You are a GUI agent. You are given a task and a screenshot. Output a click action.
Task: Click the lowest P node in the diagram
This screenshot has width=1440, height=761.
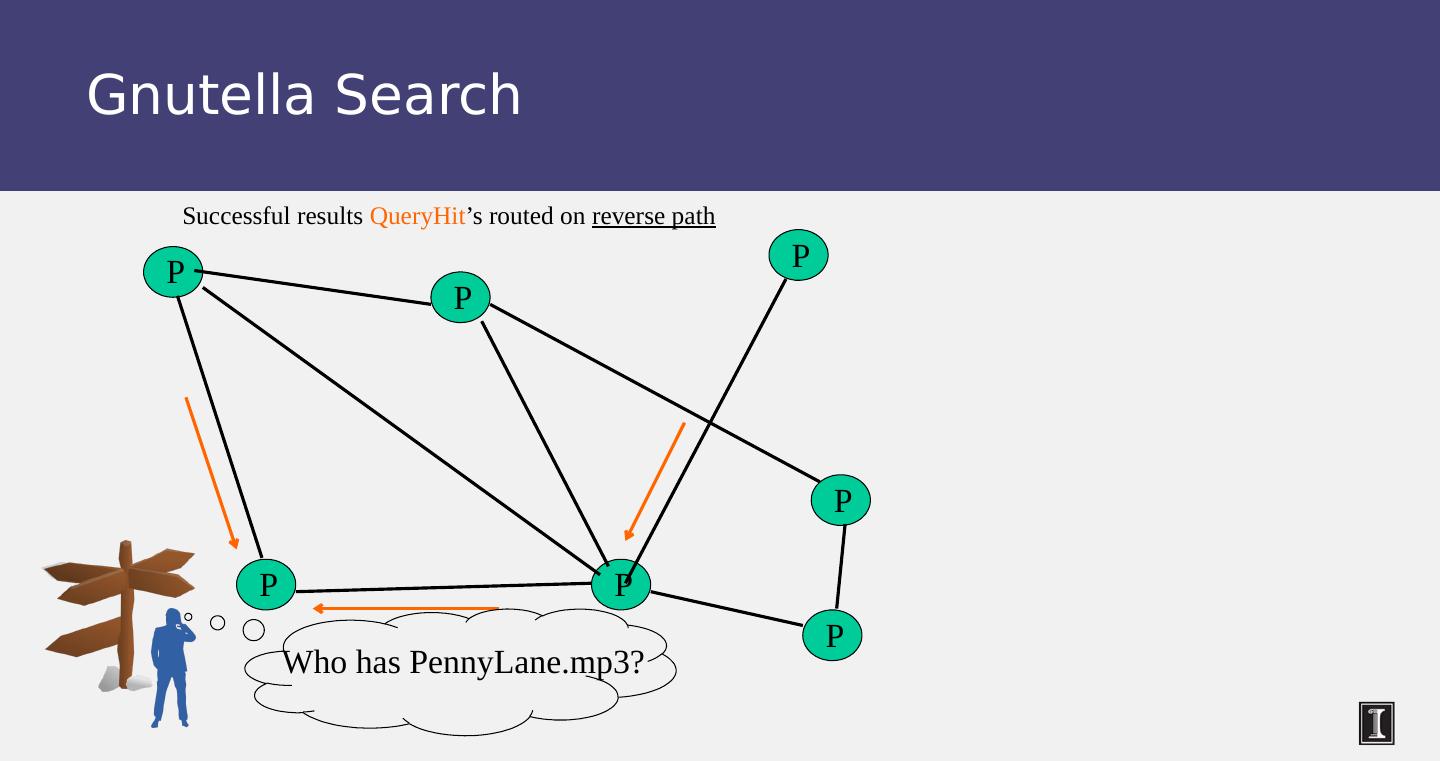[x=833, y=634]
